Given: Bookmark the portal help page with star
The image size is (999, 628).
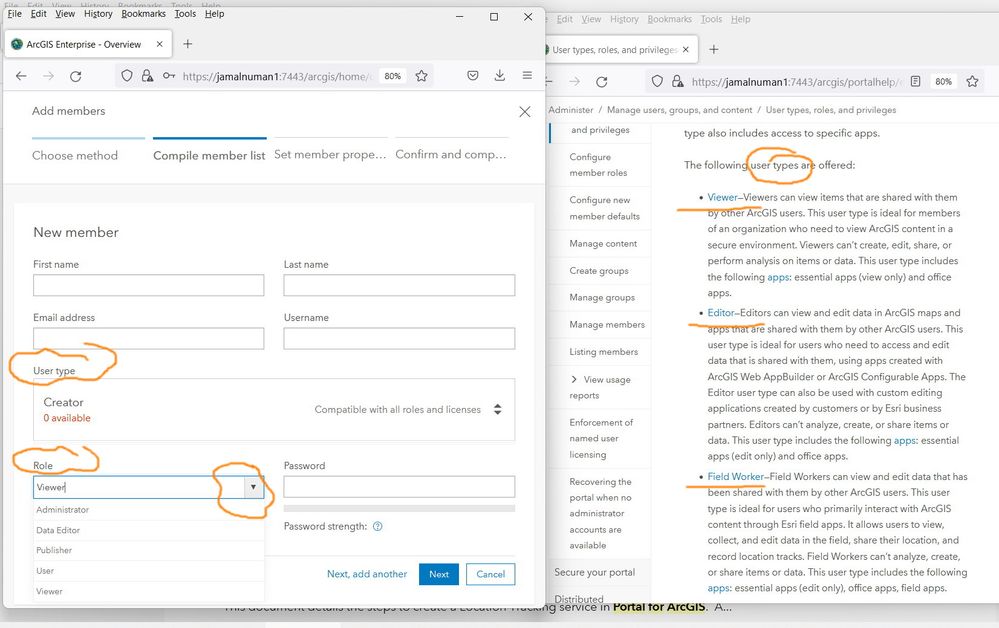Looking at the screenshot, I should coord(972,82).
